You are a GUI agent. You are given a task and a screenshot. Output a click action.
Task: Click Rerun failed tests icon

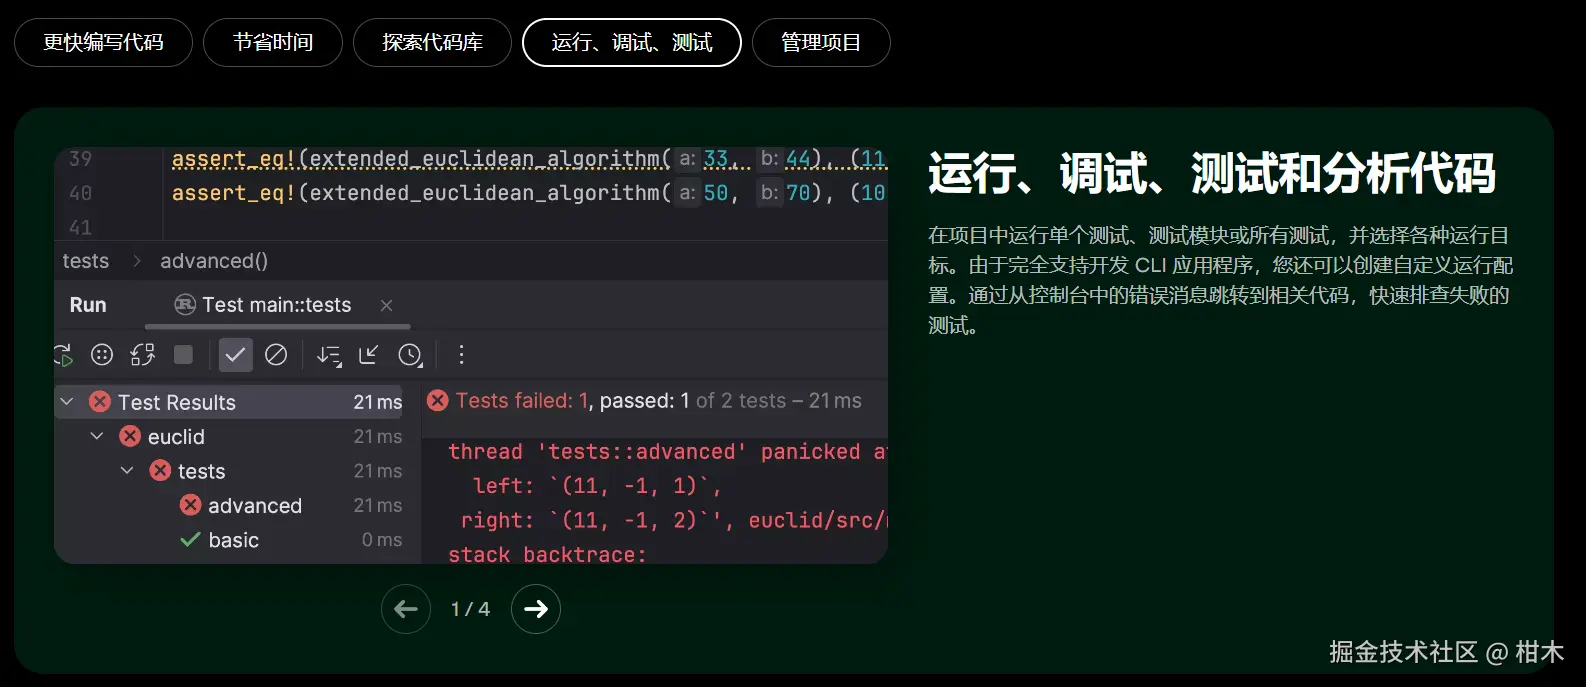click(102, 355)
